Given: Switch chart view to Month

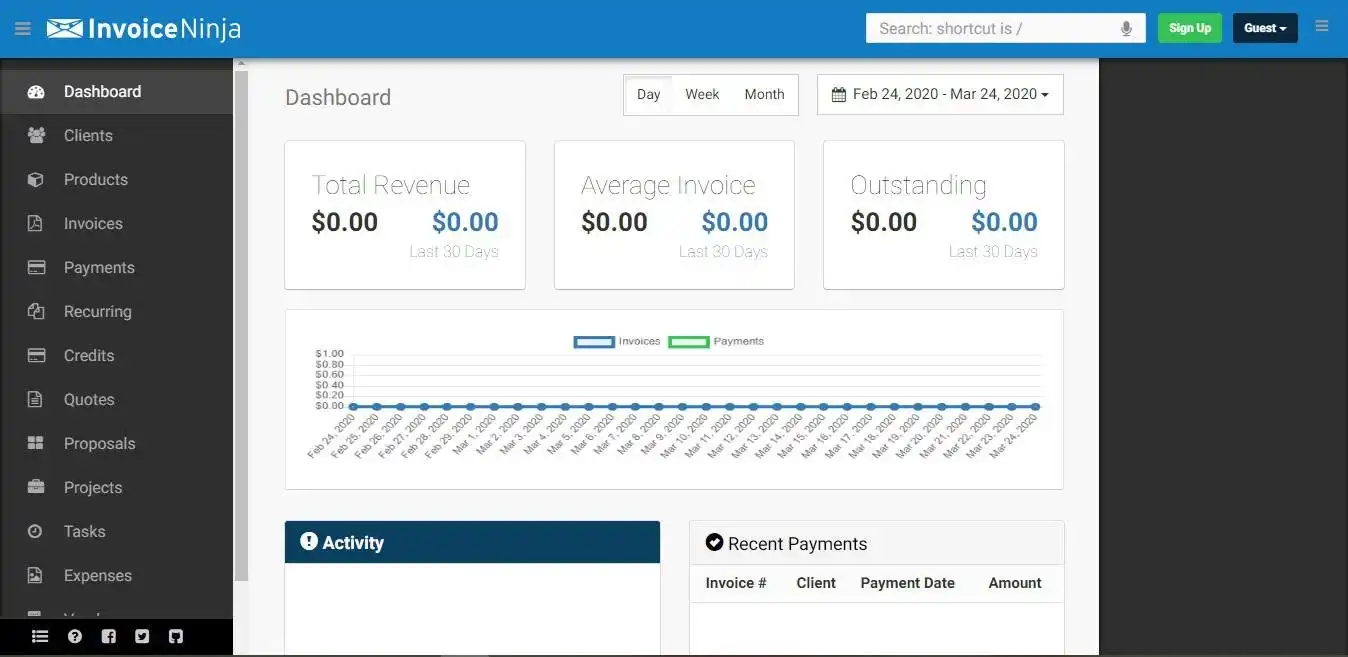Looking at the screenshot, I should pos(763,93).
